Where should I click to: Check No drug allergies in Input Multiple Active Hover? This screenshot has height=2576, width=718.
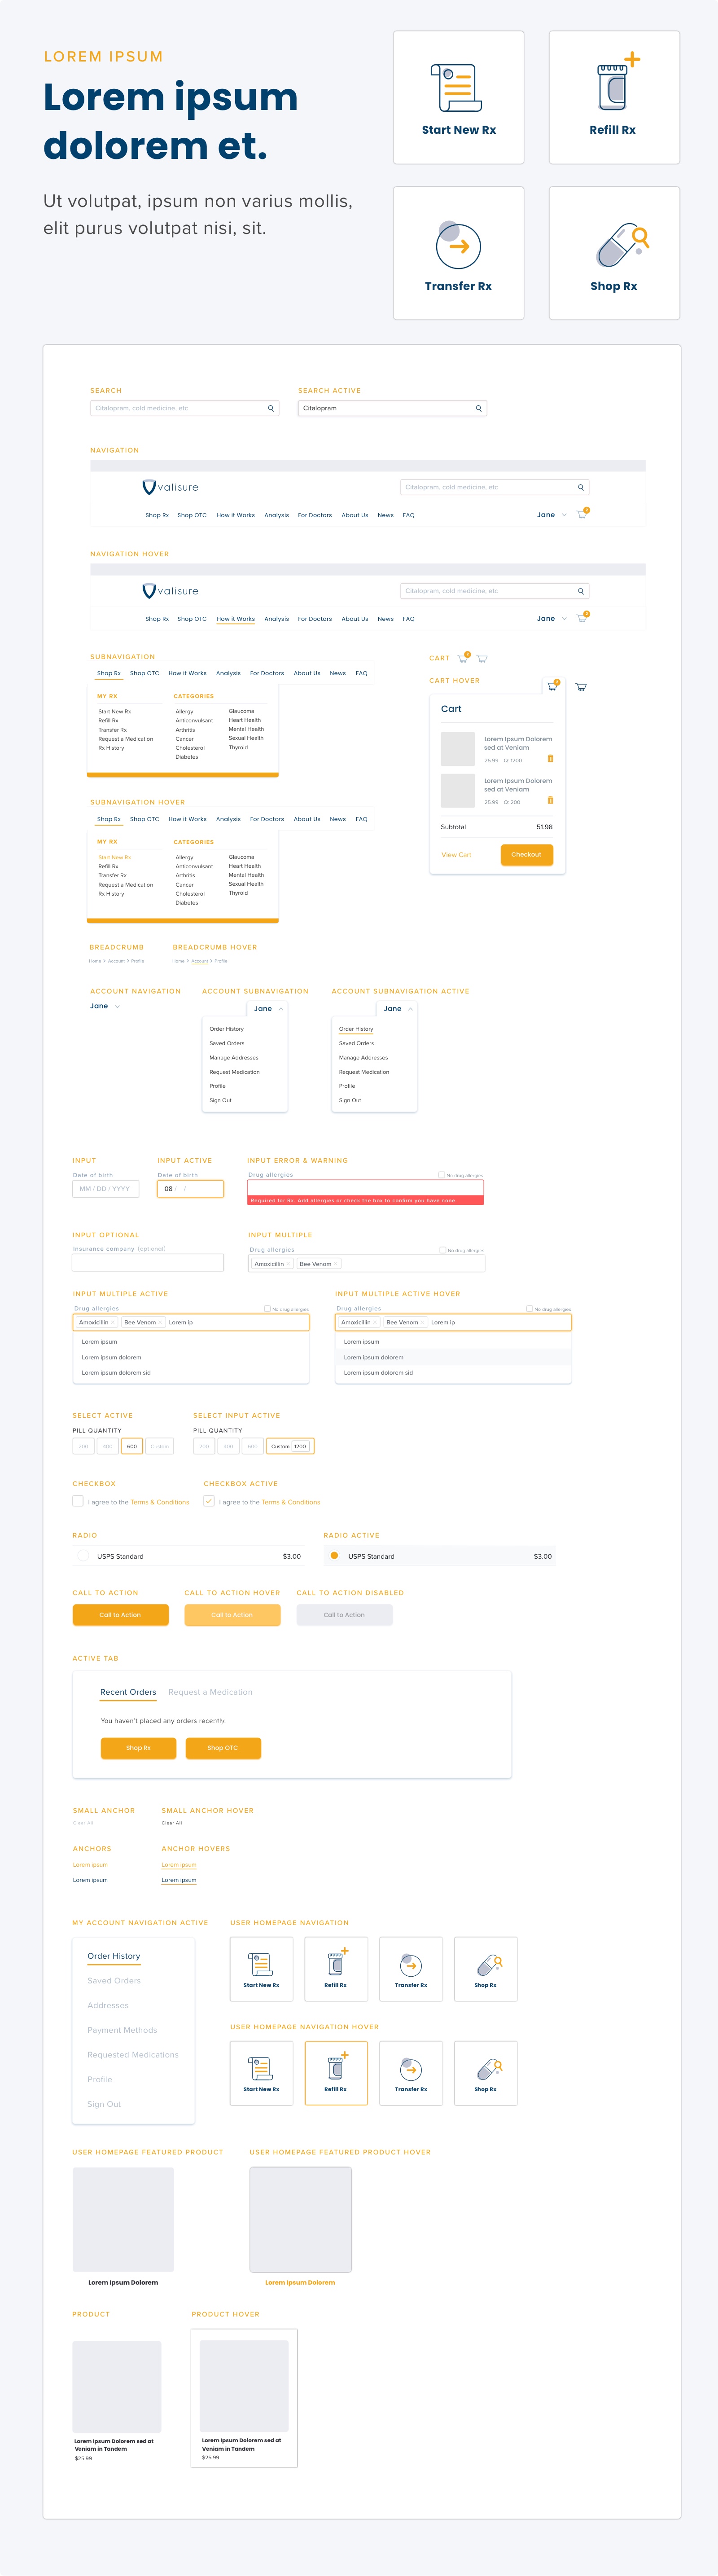click(530, 1308)
